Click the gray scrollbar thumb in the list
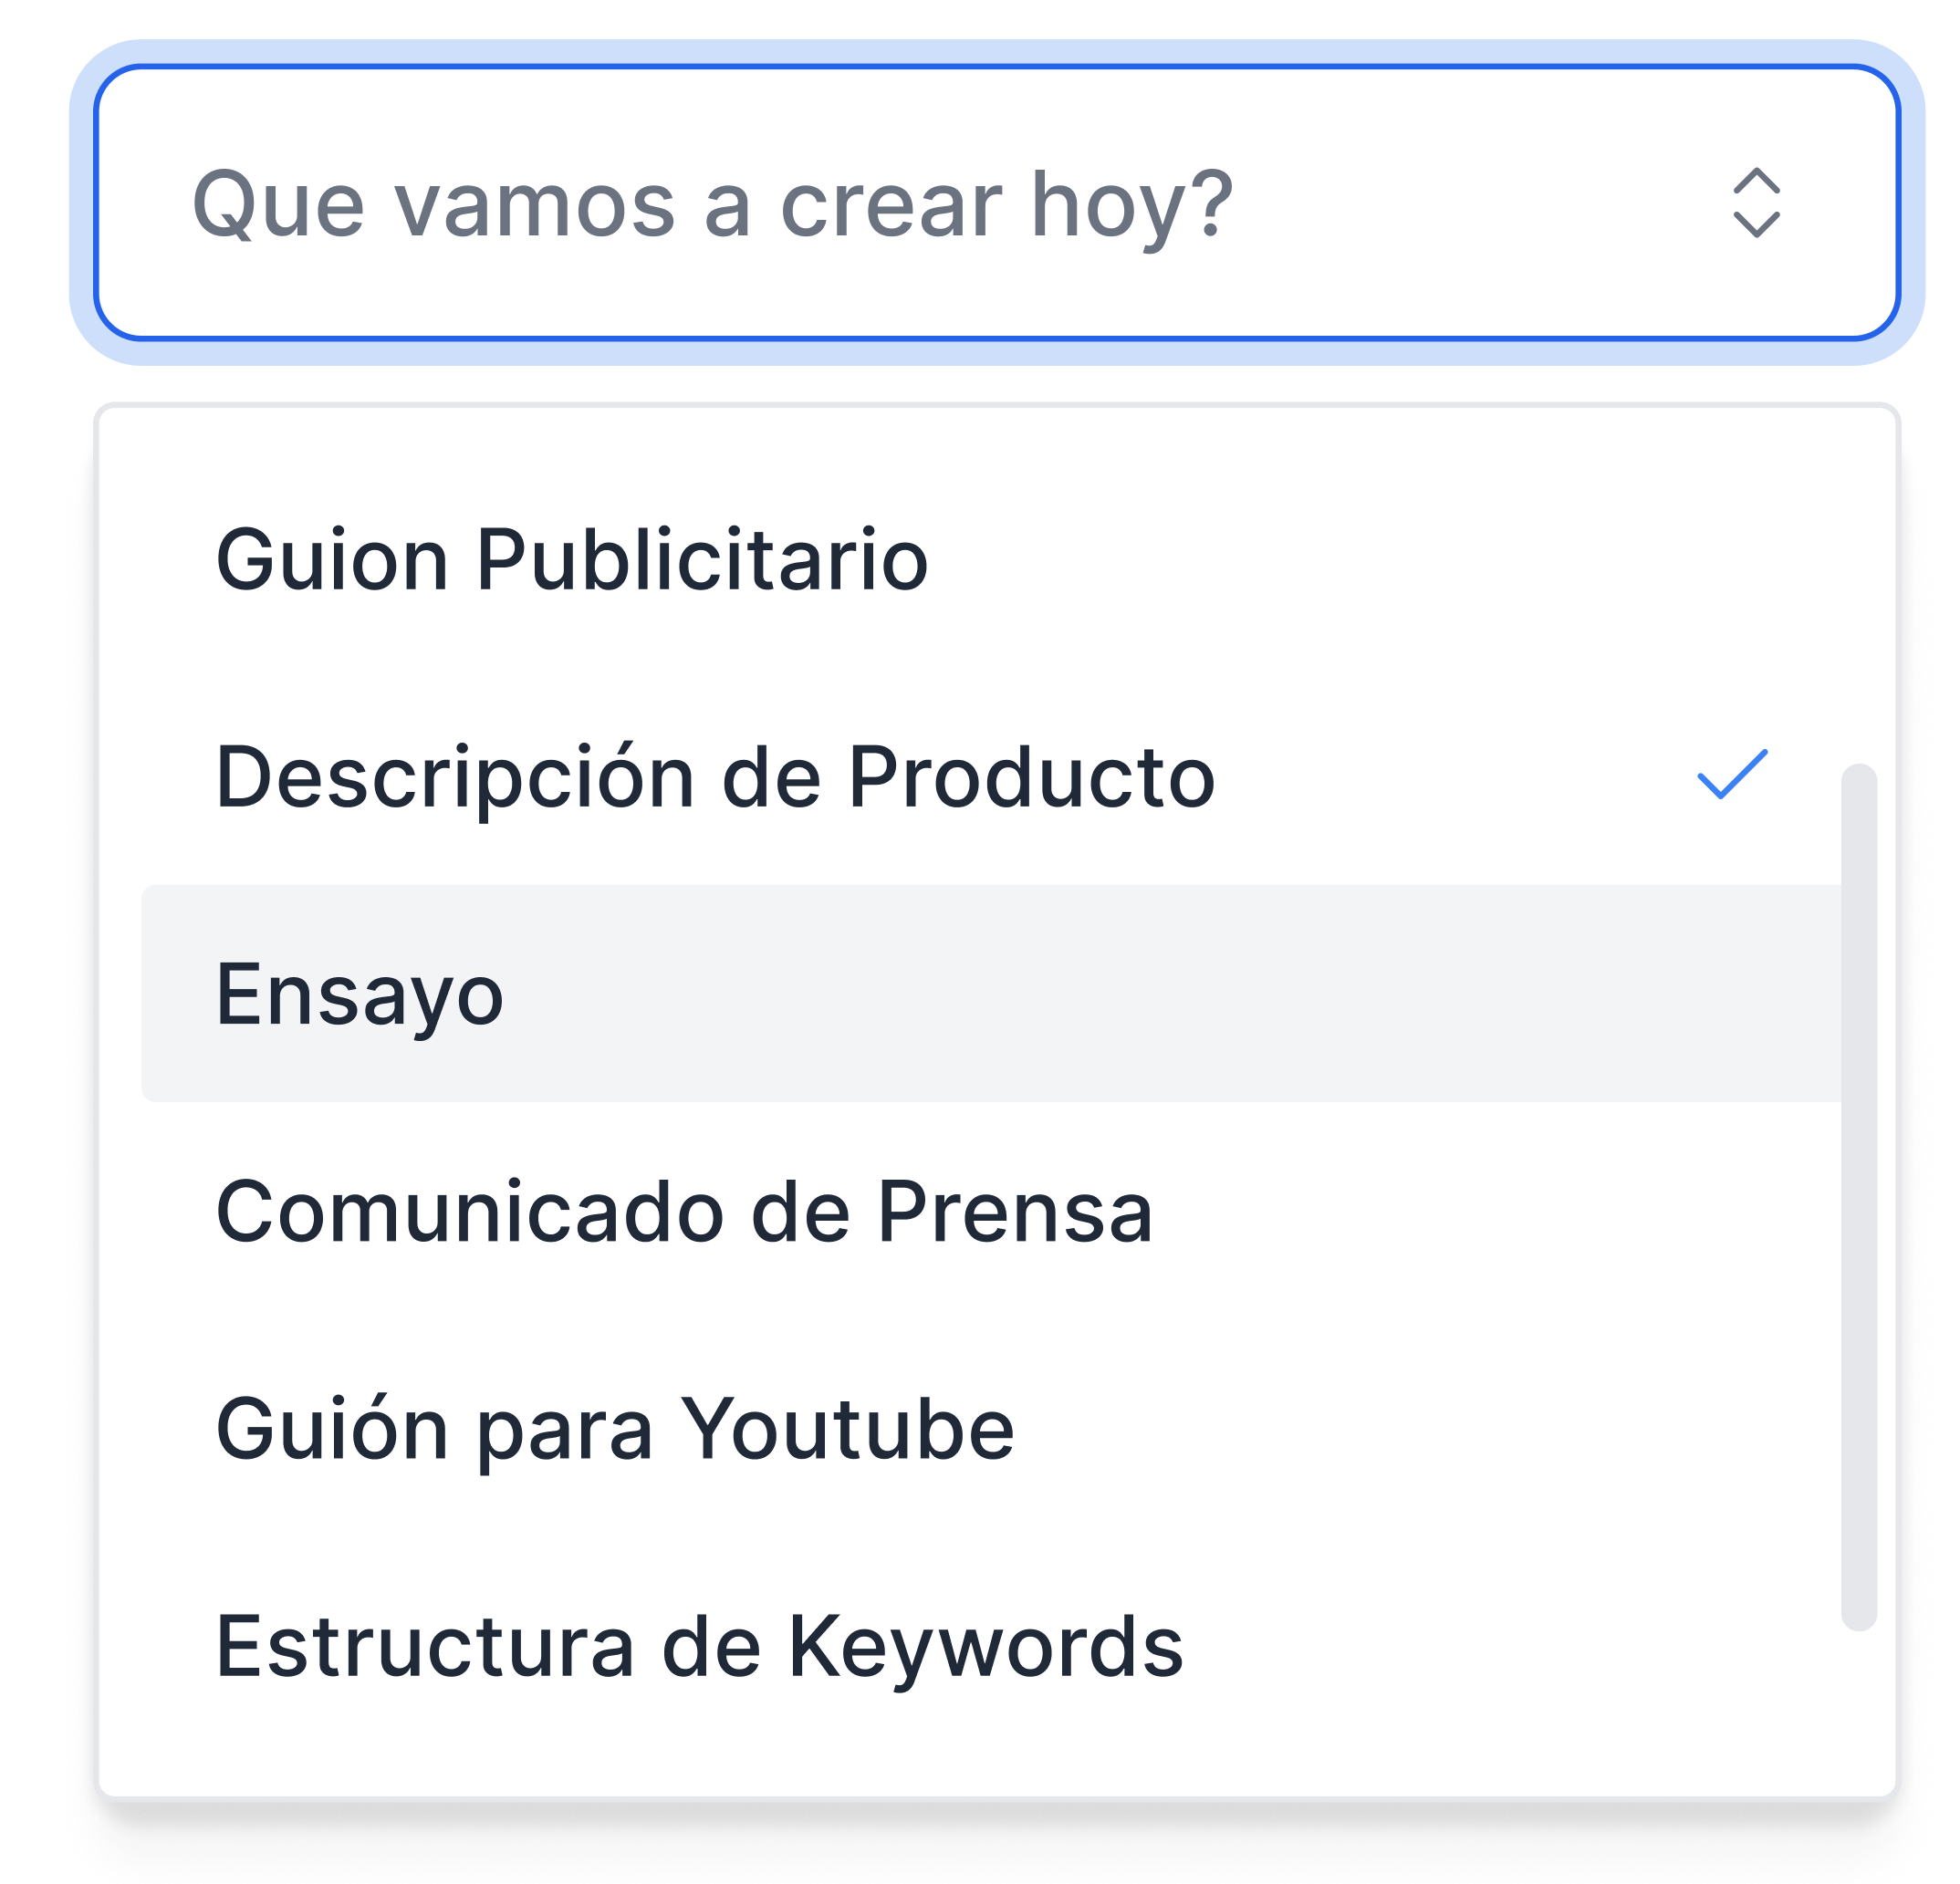The image size is (1960, 1884). (x=1859, y=1197)
